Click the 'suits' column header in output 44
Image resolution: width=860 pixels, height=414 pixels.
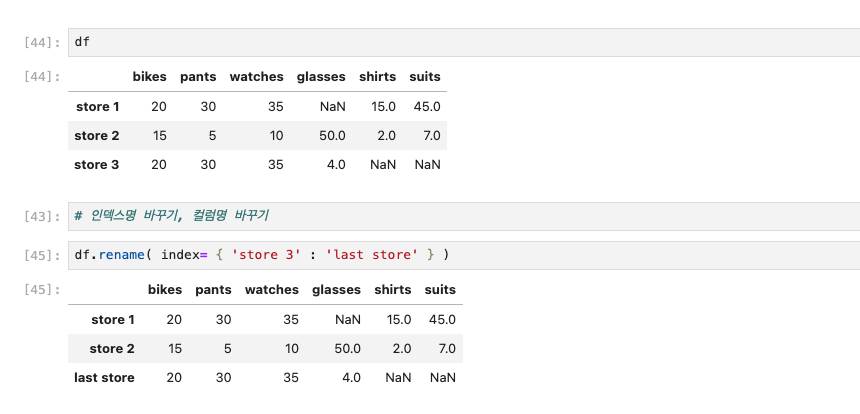425,77
